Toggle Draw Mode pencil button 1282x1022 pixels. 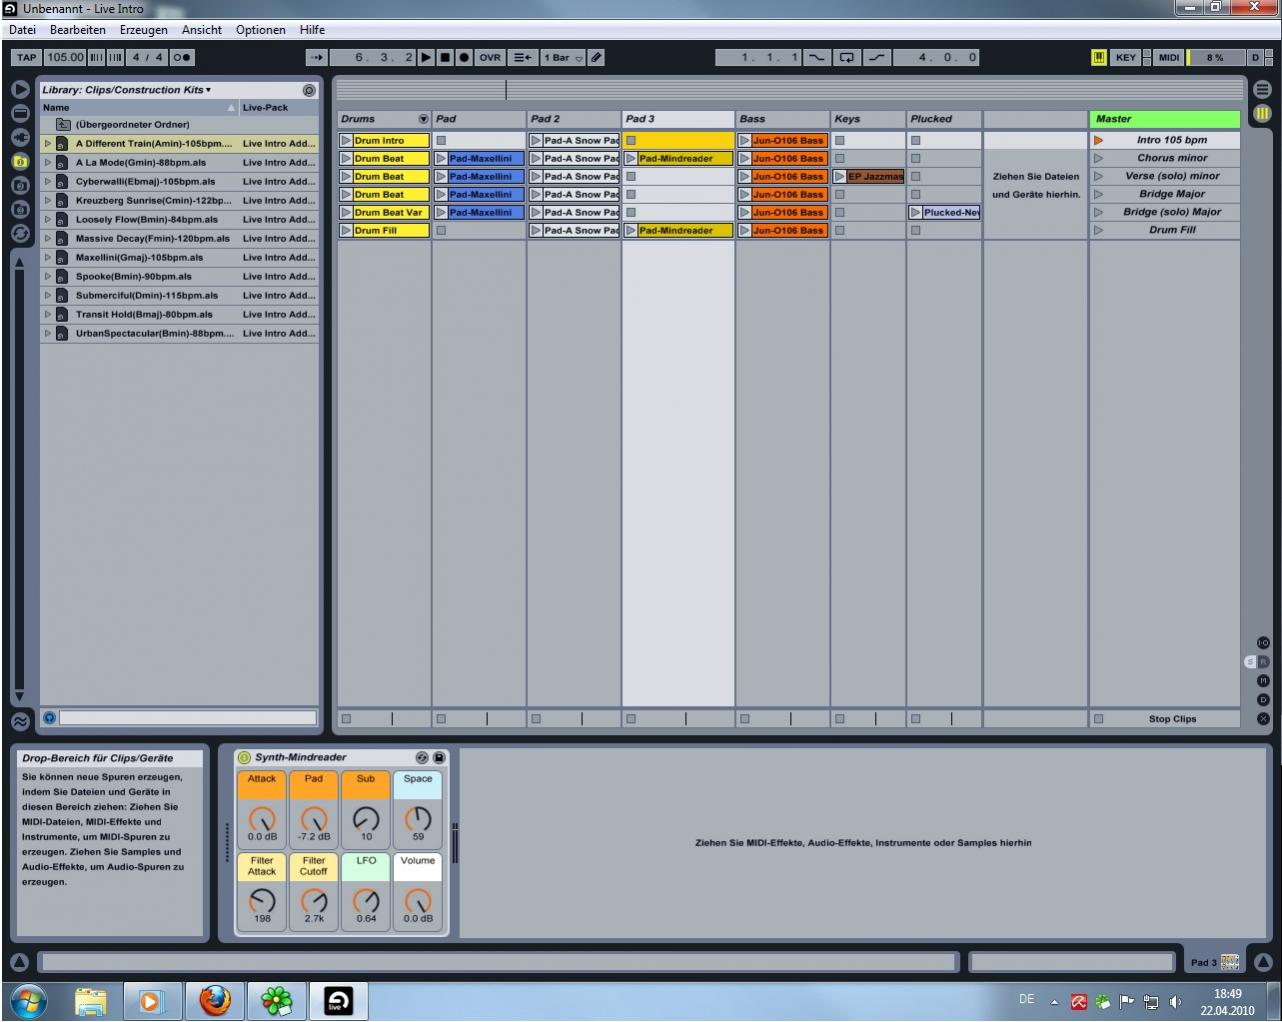(x=596, y=58)
